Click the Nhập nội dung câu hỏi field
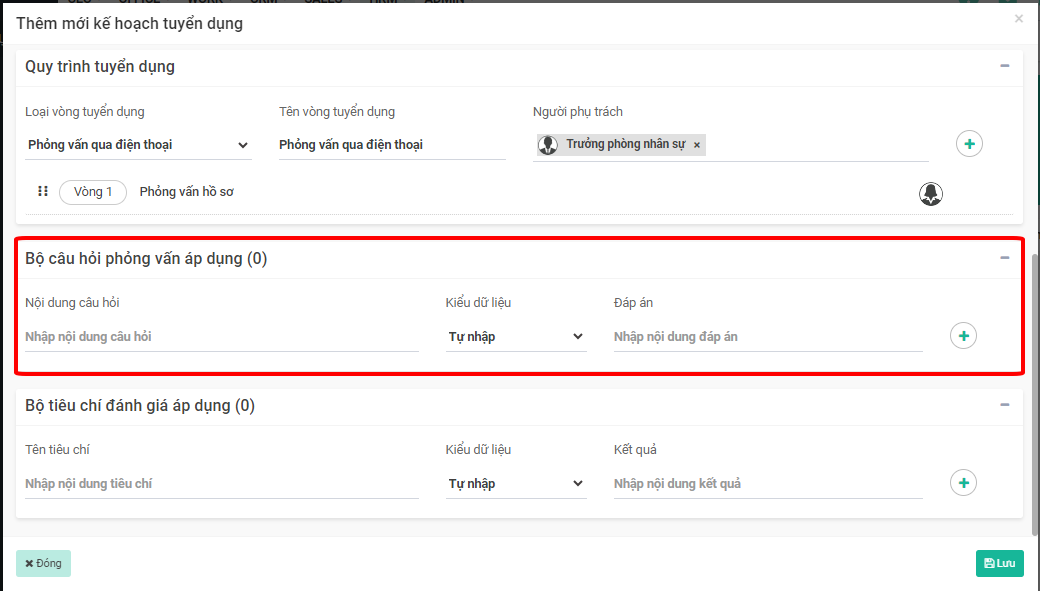Image resolution: width=1040 pixels, height=591 pixels. tap(221, 337)
